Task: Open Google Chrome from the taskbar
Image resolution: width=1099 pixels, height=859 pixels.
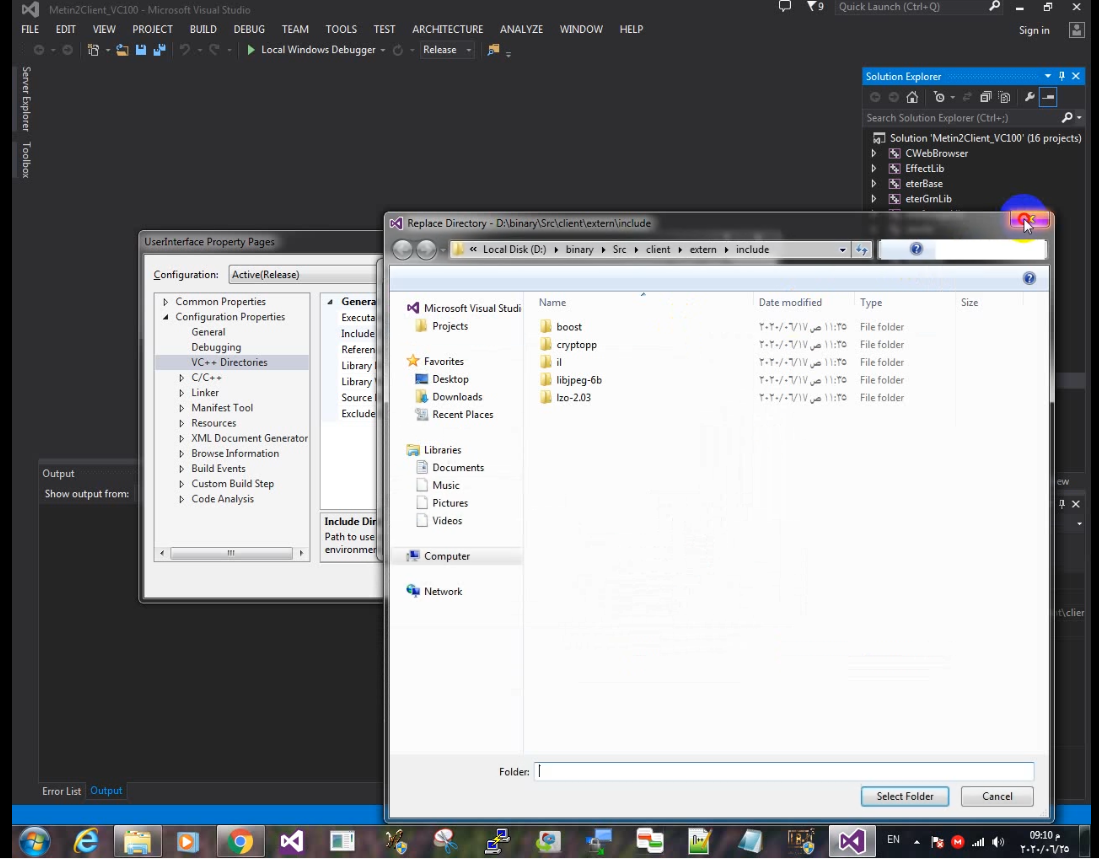Action: (240, 841)
